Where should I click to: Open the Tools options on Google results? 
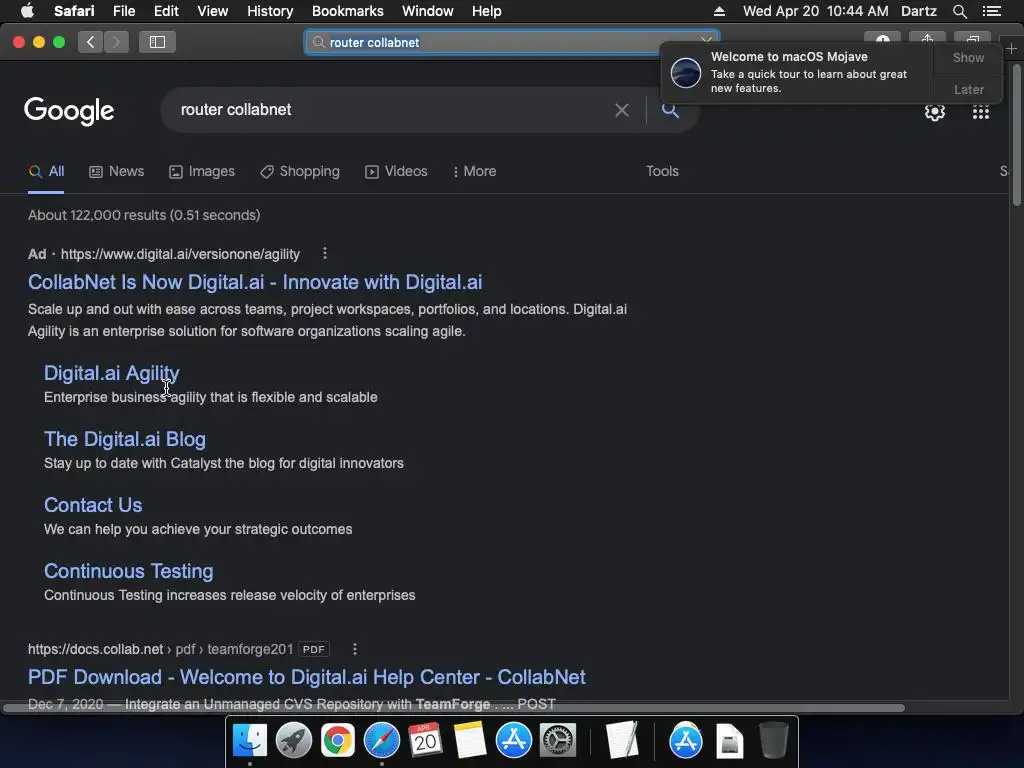coord(662,171)
